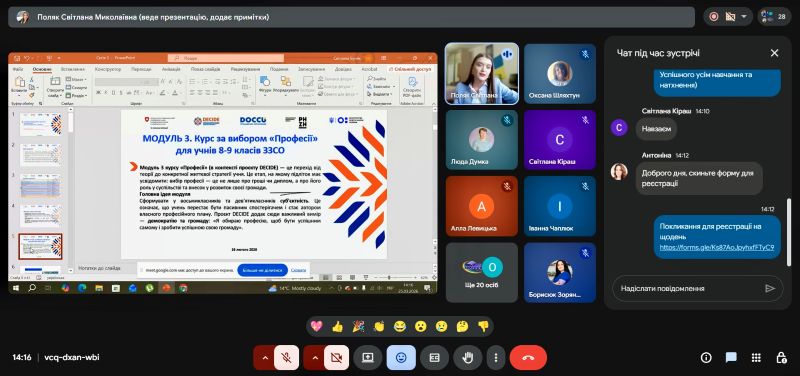Image resolution: width=800 pixels, height=376 pixels.
Task: Send the surprised face reaction
Action: point(420,327)
